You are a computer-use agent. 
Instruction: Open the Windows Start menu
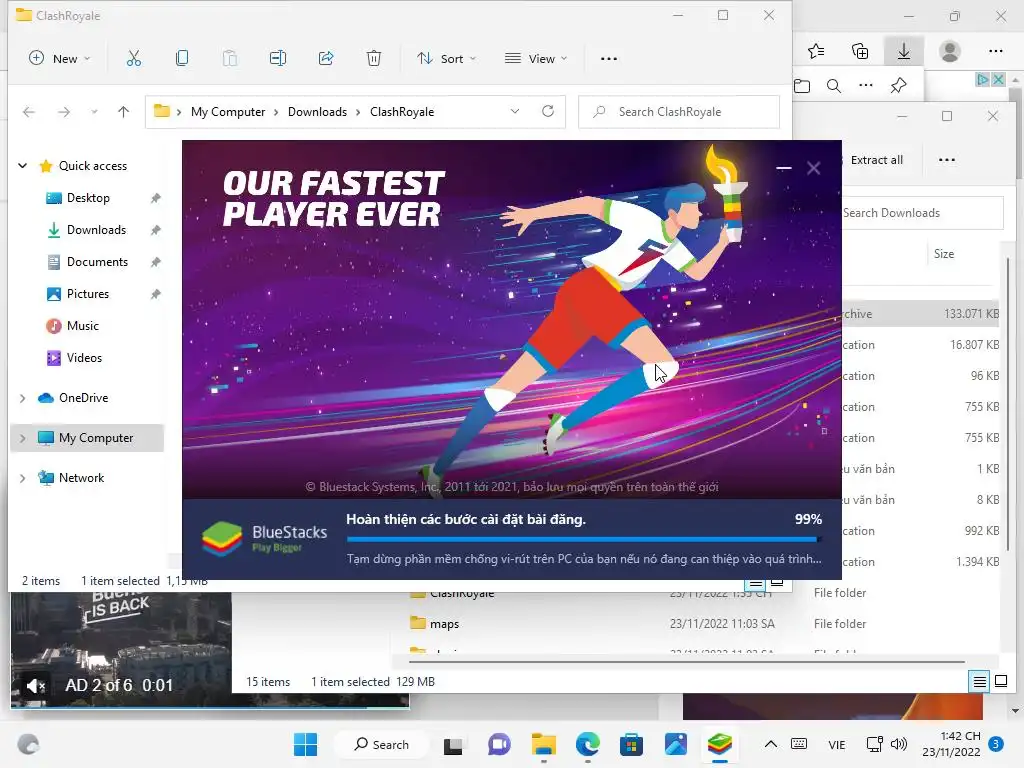(305, 744)
